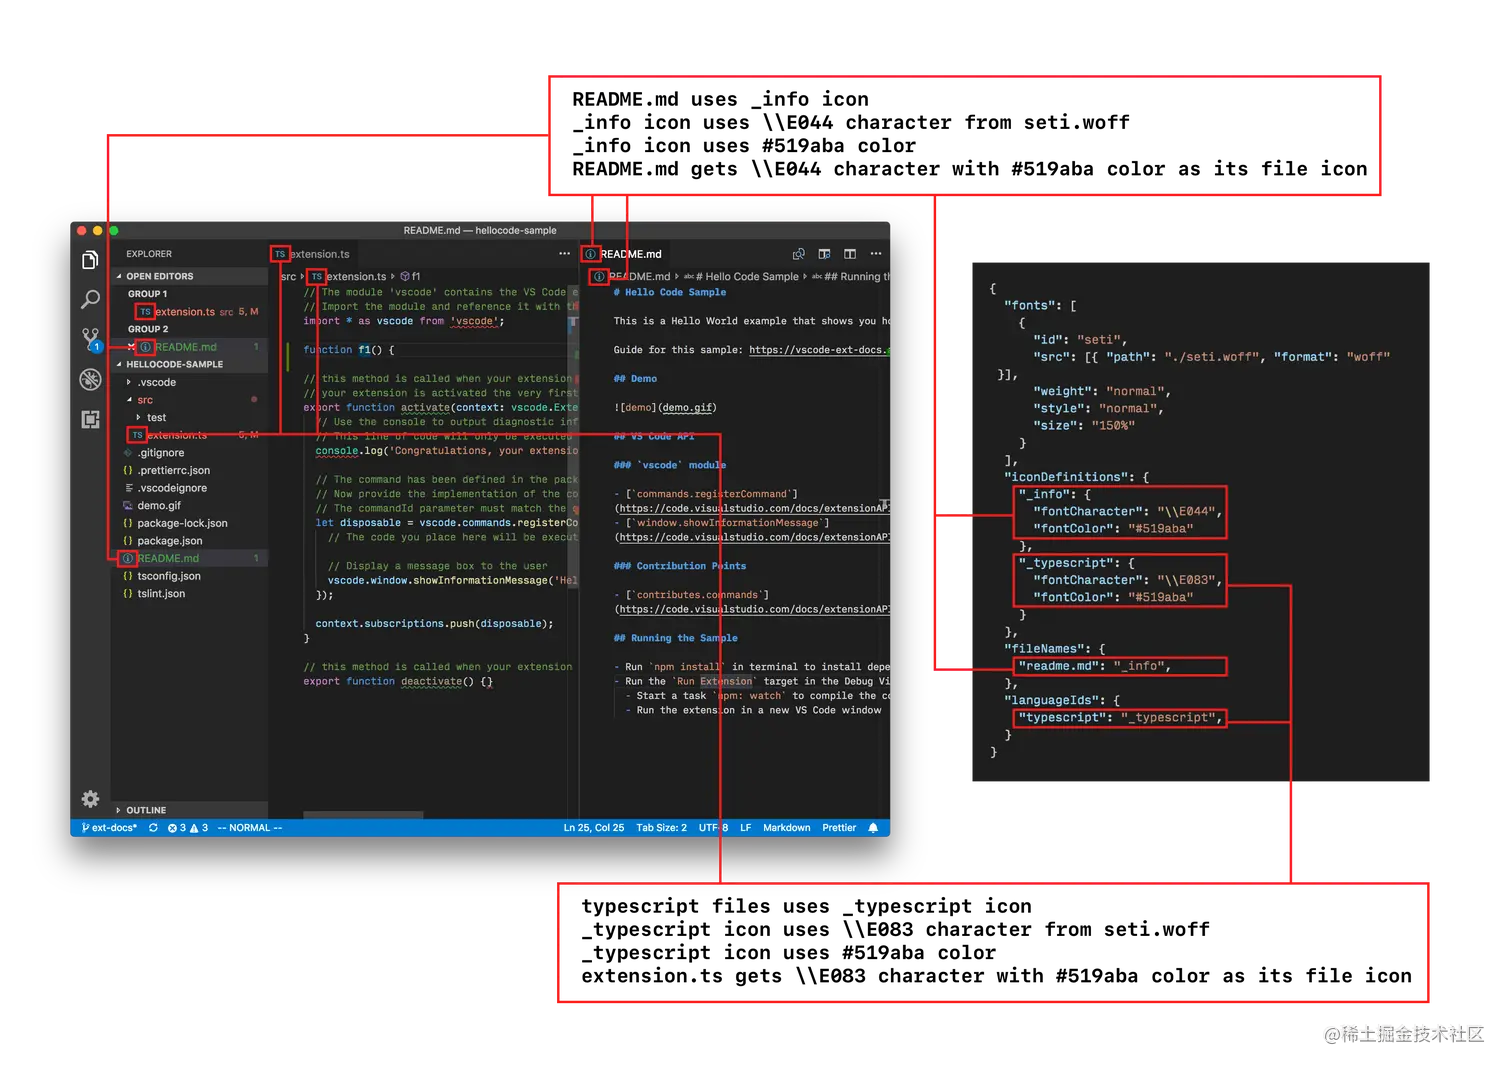Click the GROUP 2 label in Open Editors
The image size is (1512, 1072).
pyautogui.click(x=148, y=330)
